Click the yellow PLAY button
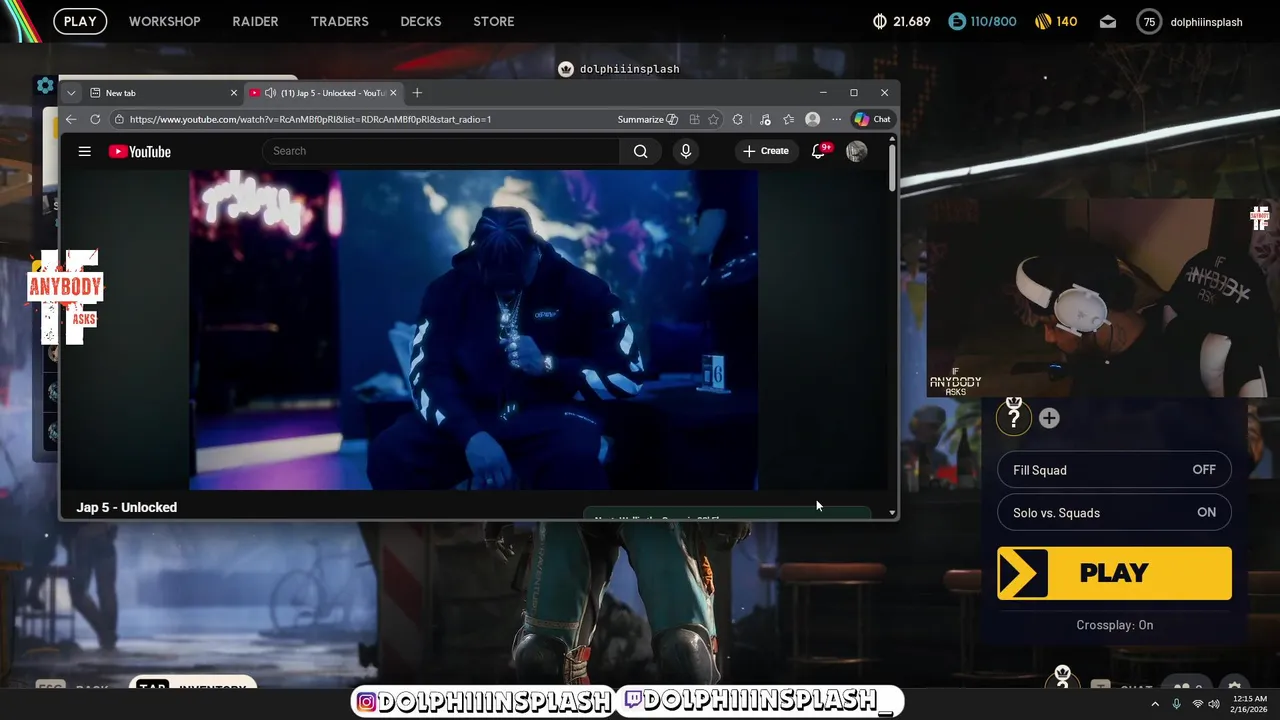This screenshot has height=720, width=1280. (x=1114, y=573)
